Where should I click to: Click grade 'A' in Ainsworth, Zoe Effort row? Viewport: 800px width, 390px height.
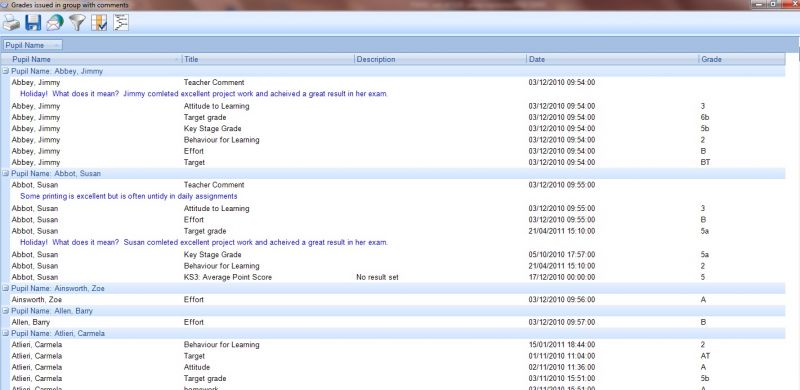703,300
